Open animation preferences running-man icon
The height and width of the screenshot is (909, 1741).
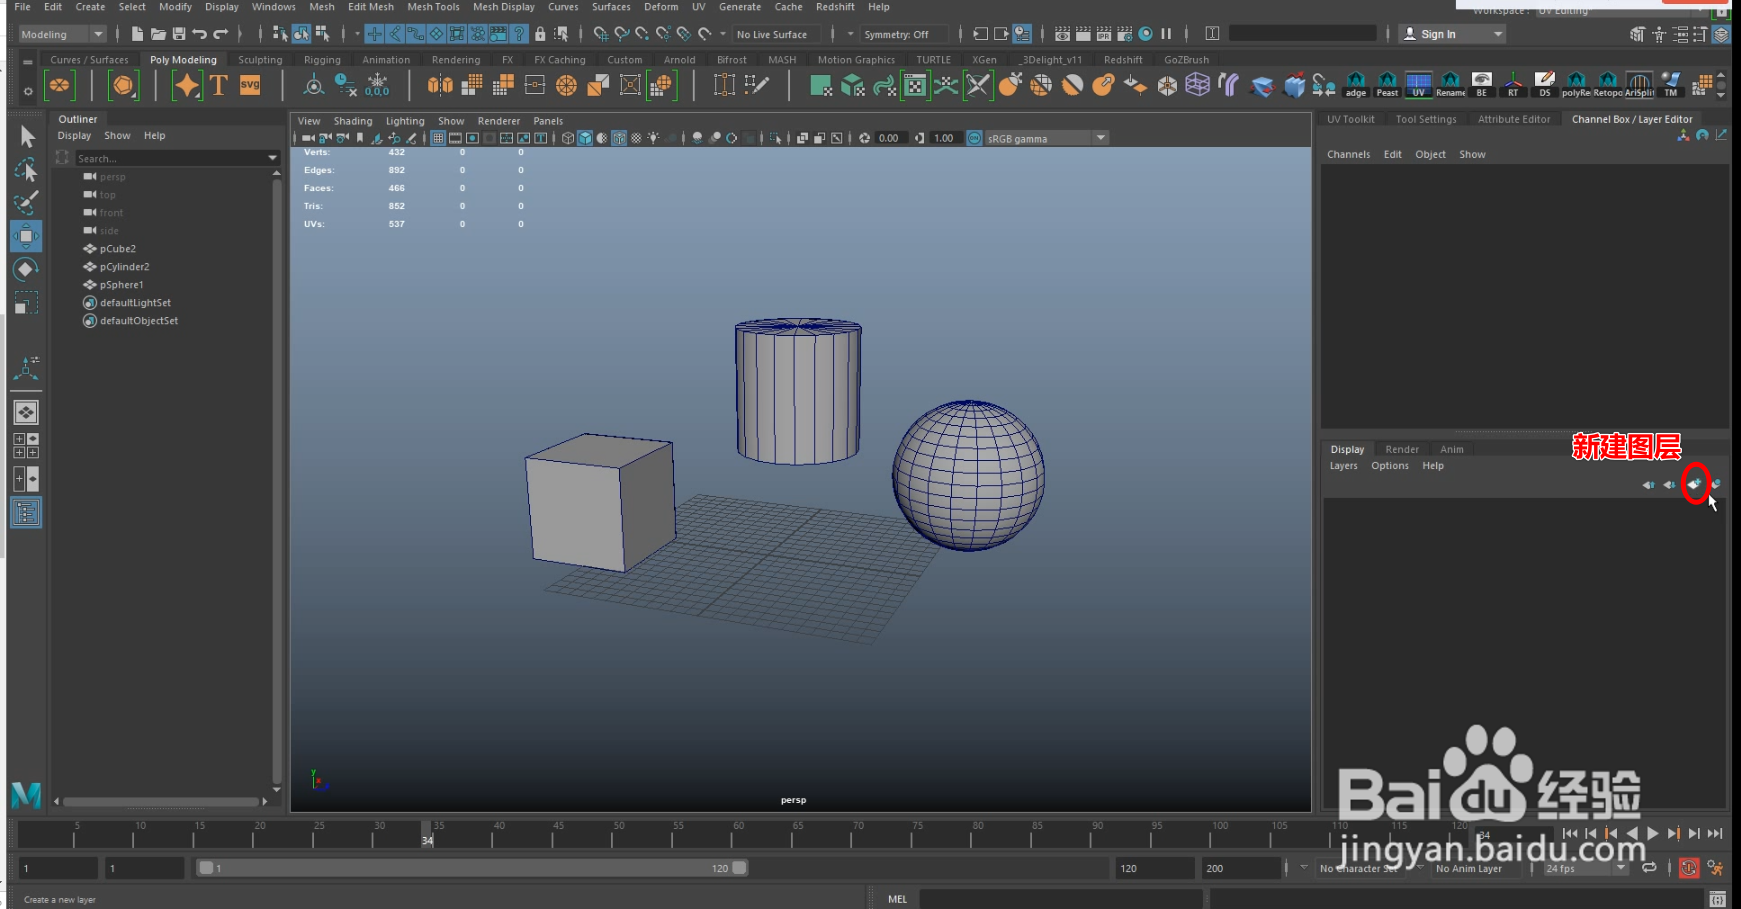pyautogui.click(x=1715, y=868)
